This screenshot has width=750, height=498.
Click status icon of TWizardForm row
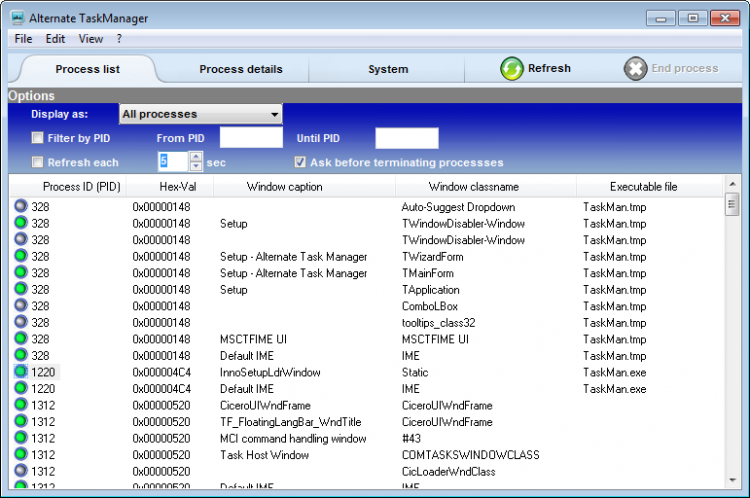pos(21,256)
